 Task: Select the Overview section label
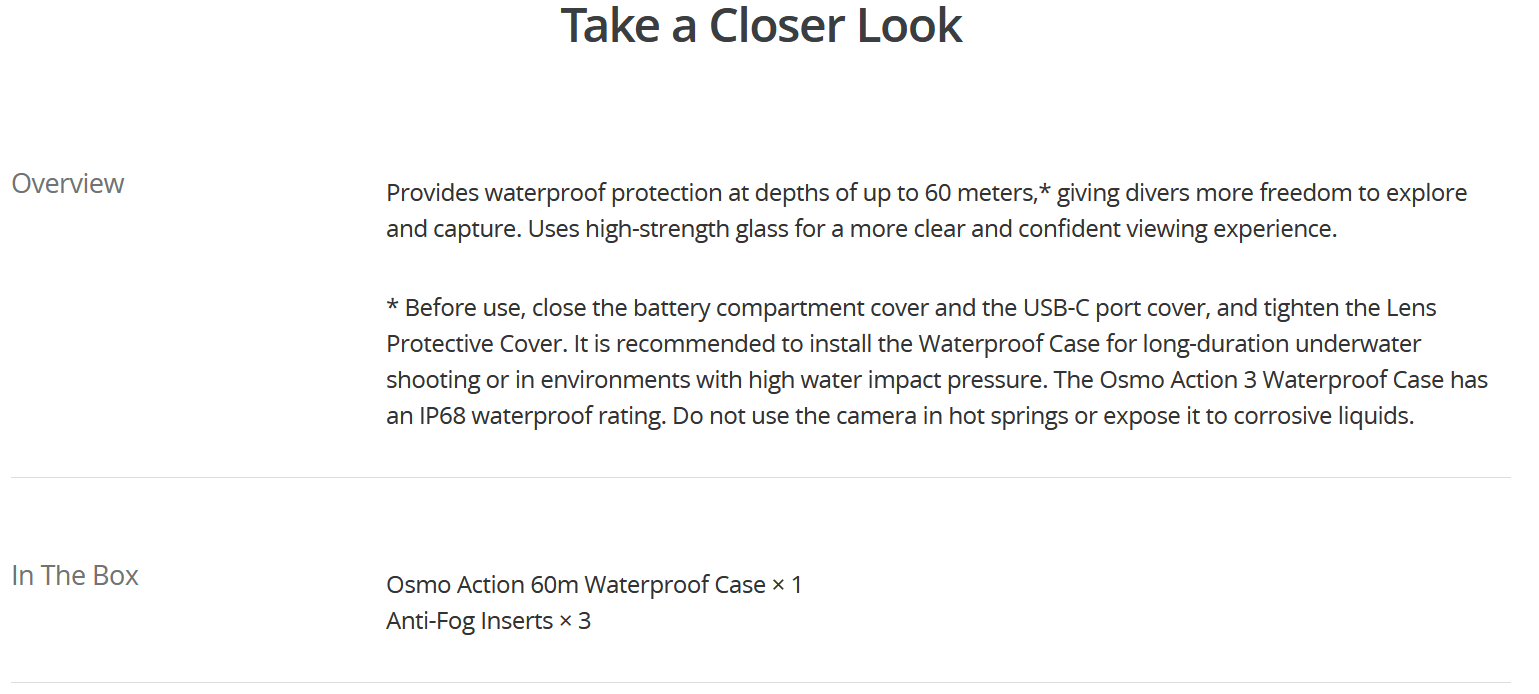point(68,183)
